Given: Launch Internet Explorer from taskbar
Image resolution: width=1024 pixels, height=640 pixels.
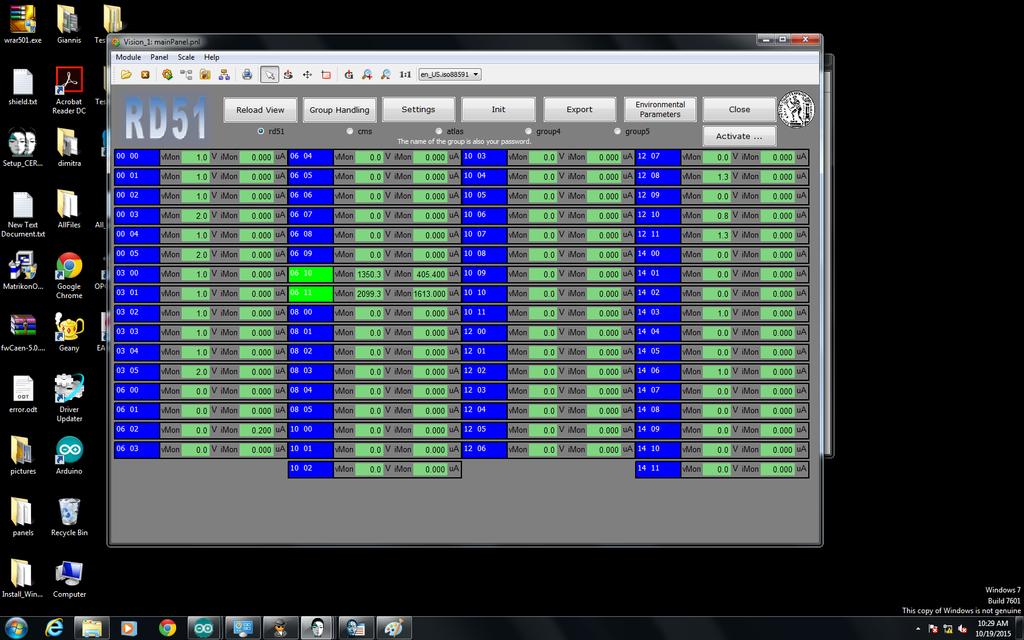Looking at the screenshot, I should [54, 628].
